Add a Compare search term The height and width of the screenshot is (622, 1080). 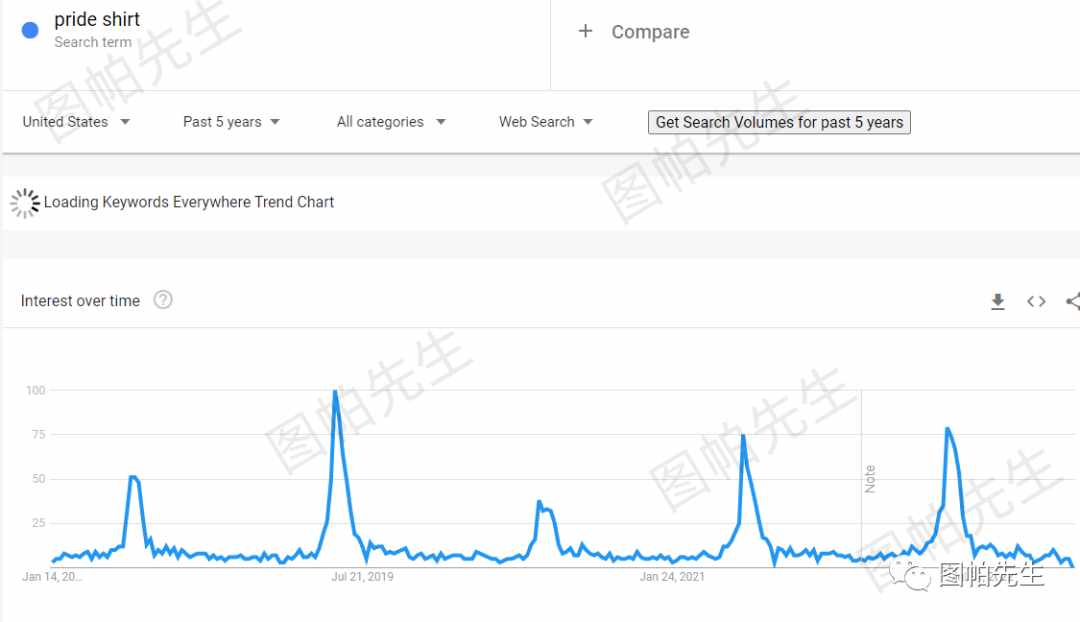(650, 32)
